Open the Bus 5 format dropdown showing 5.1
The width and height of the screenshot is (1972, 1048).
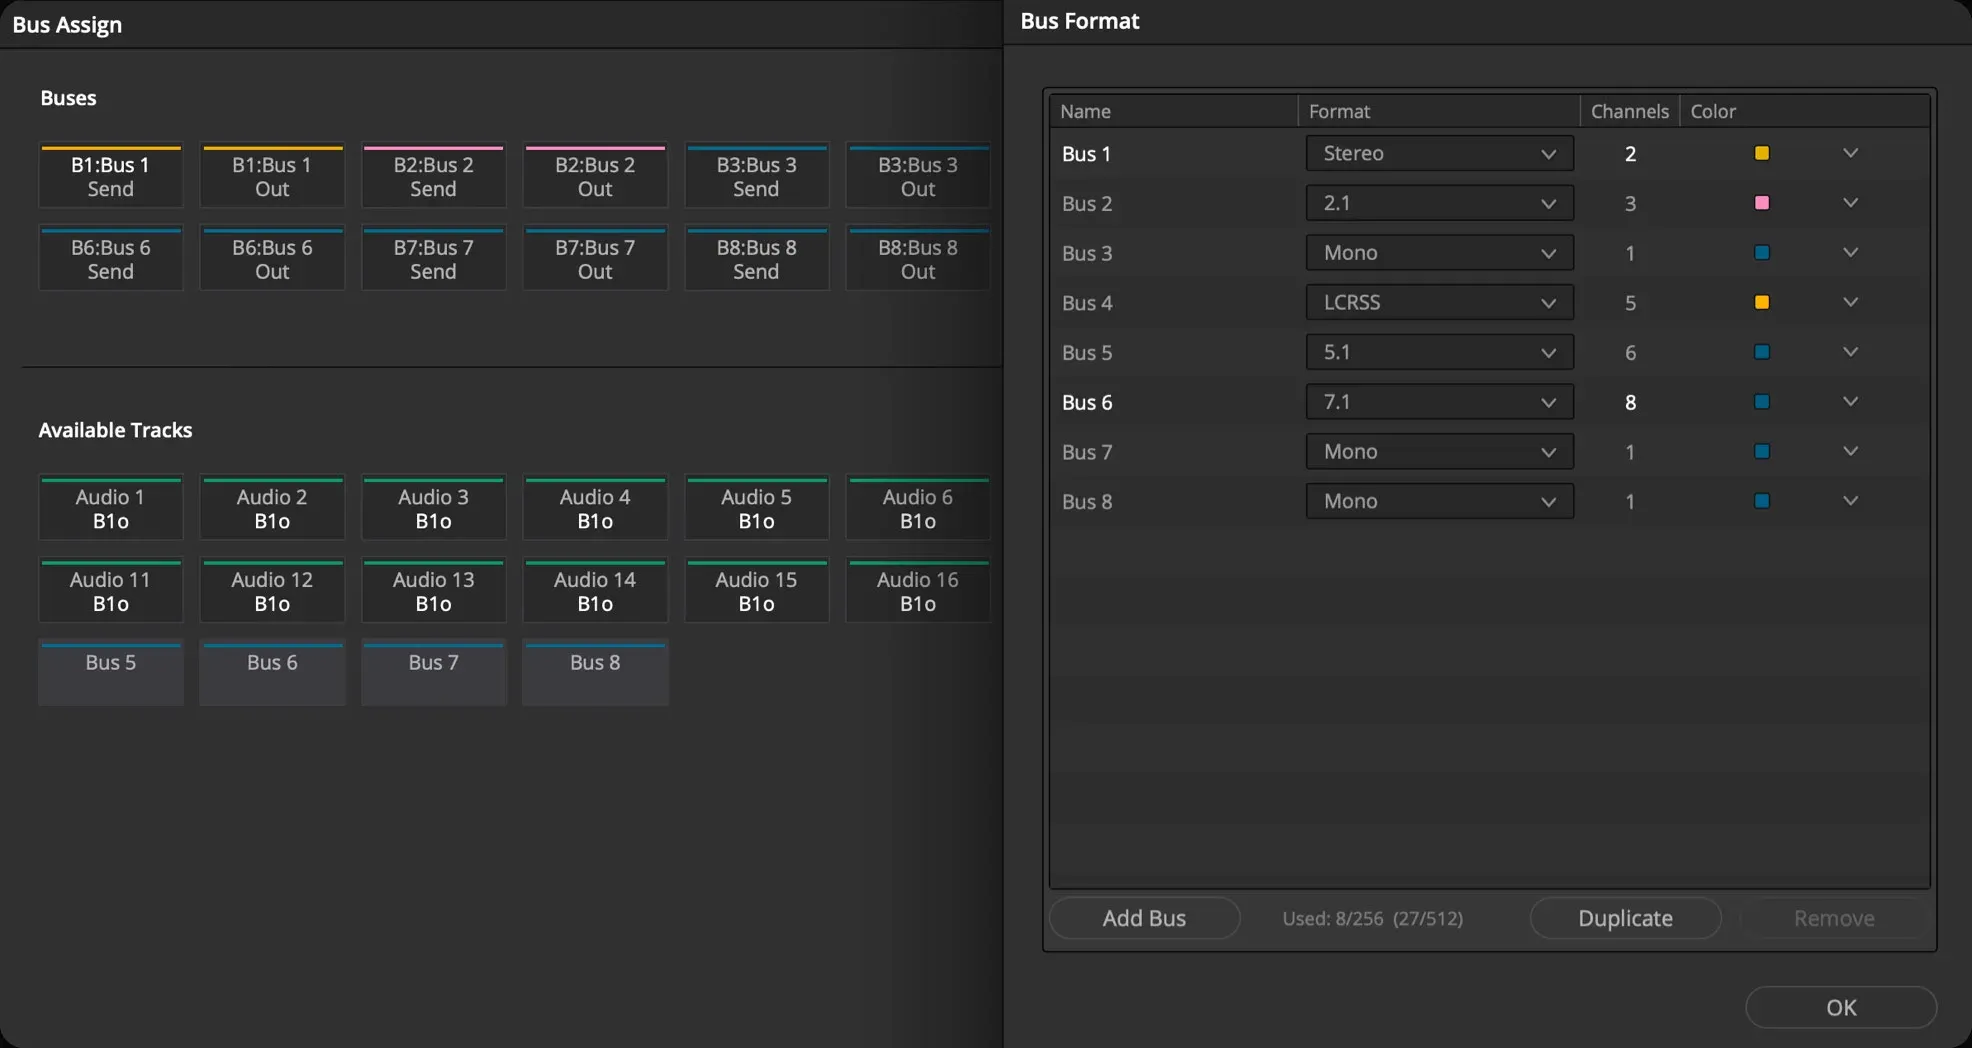pos(1439,352)
